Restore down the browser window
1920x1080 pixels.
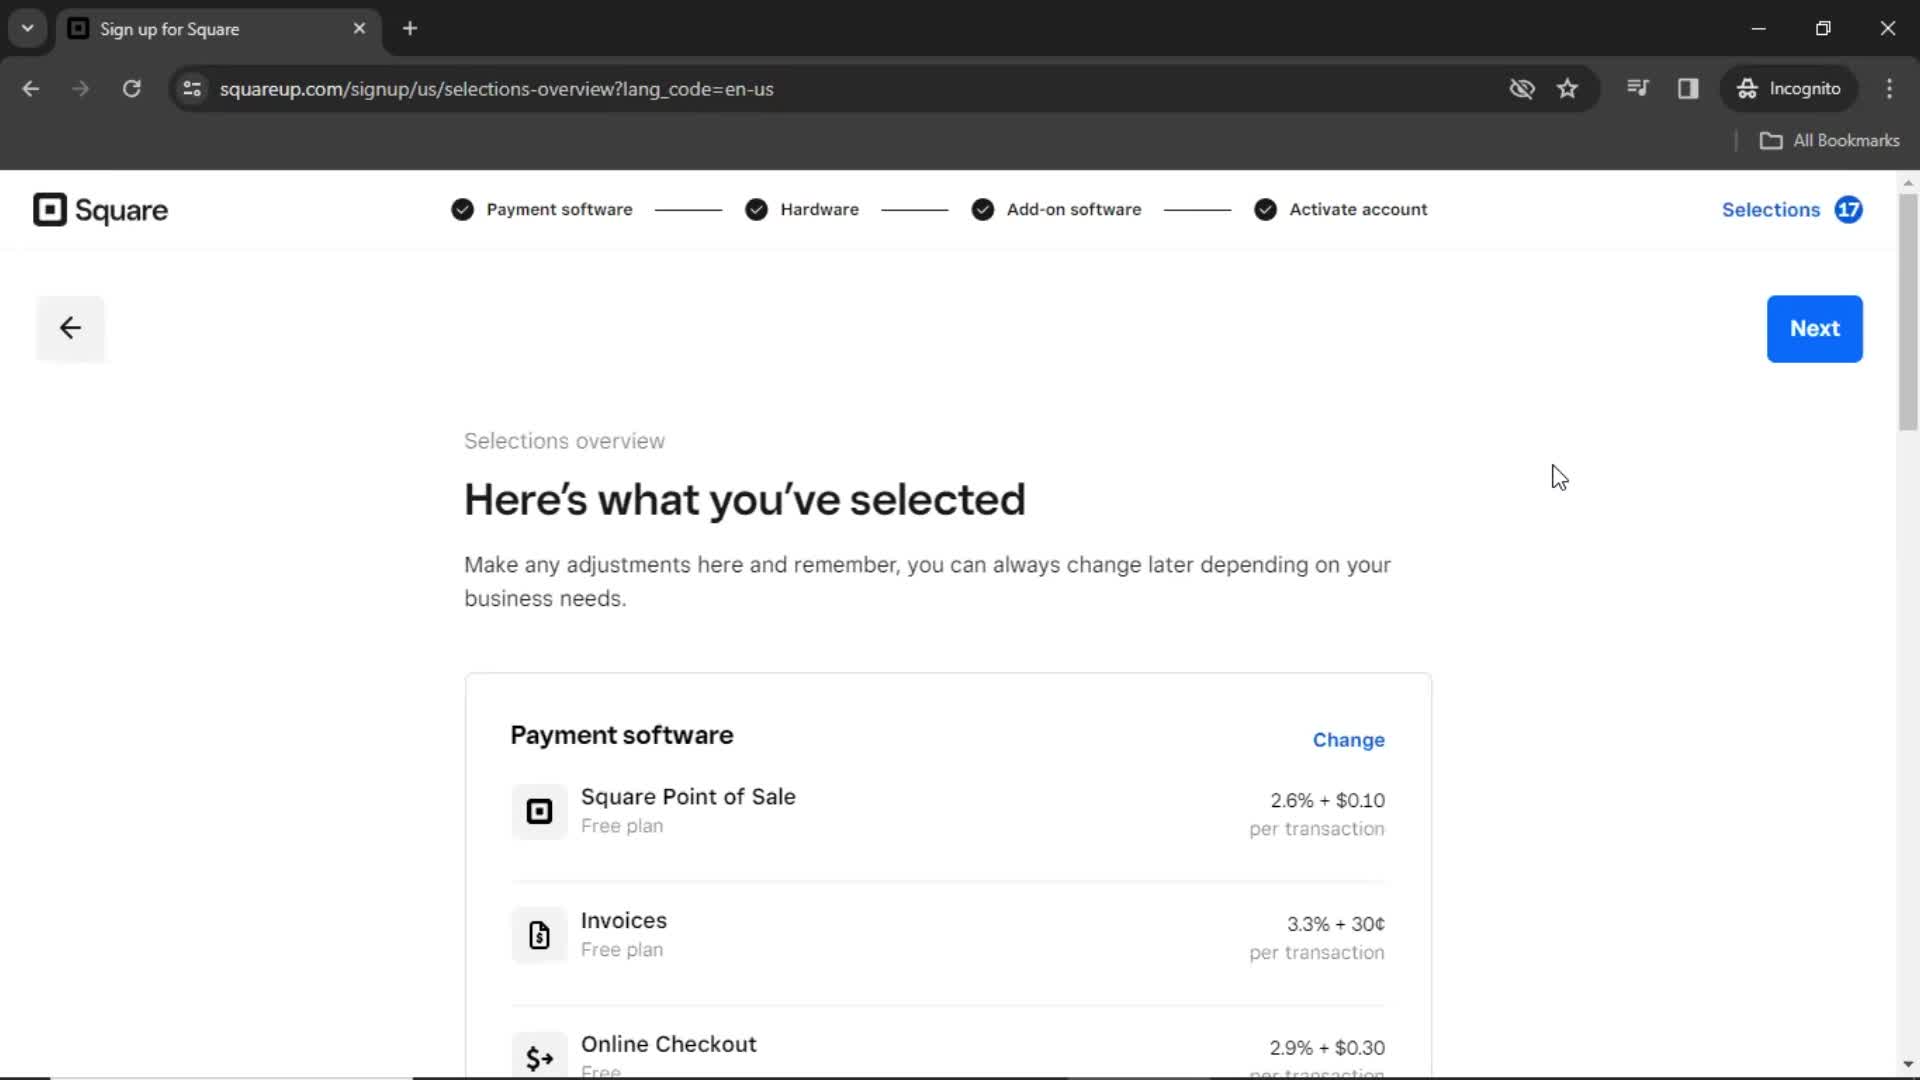tap(1823, 29)
